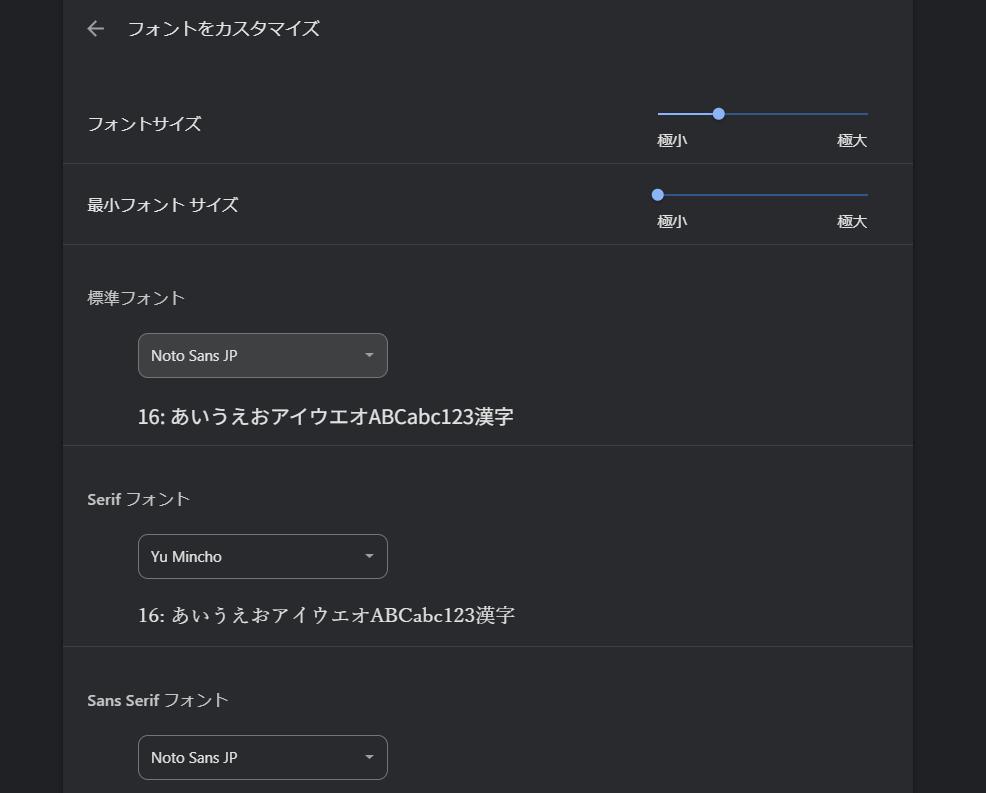Screen dimensions: 986x793
Task: Click 極大 beneath the minimum font size slider
Action: tap(851, 221)
